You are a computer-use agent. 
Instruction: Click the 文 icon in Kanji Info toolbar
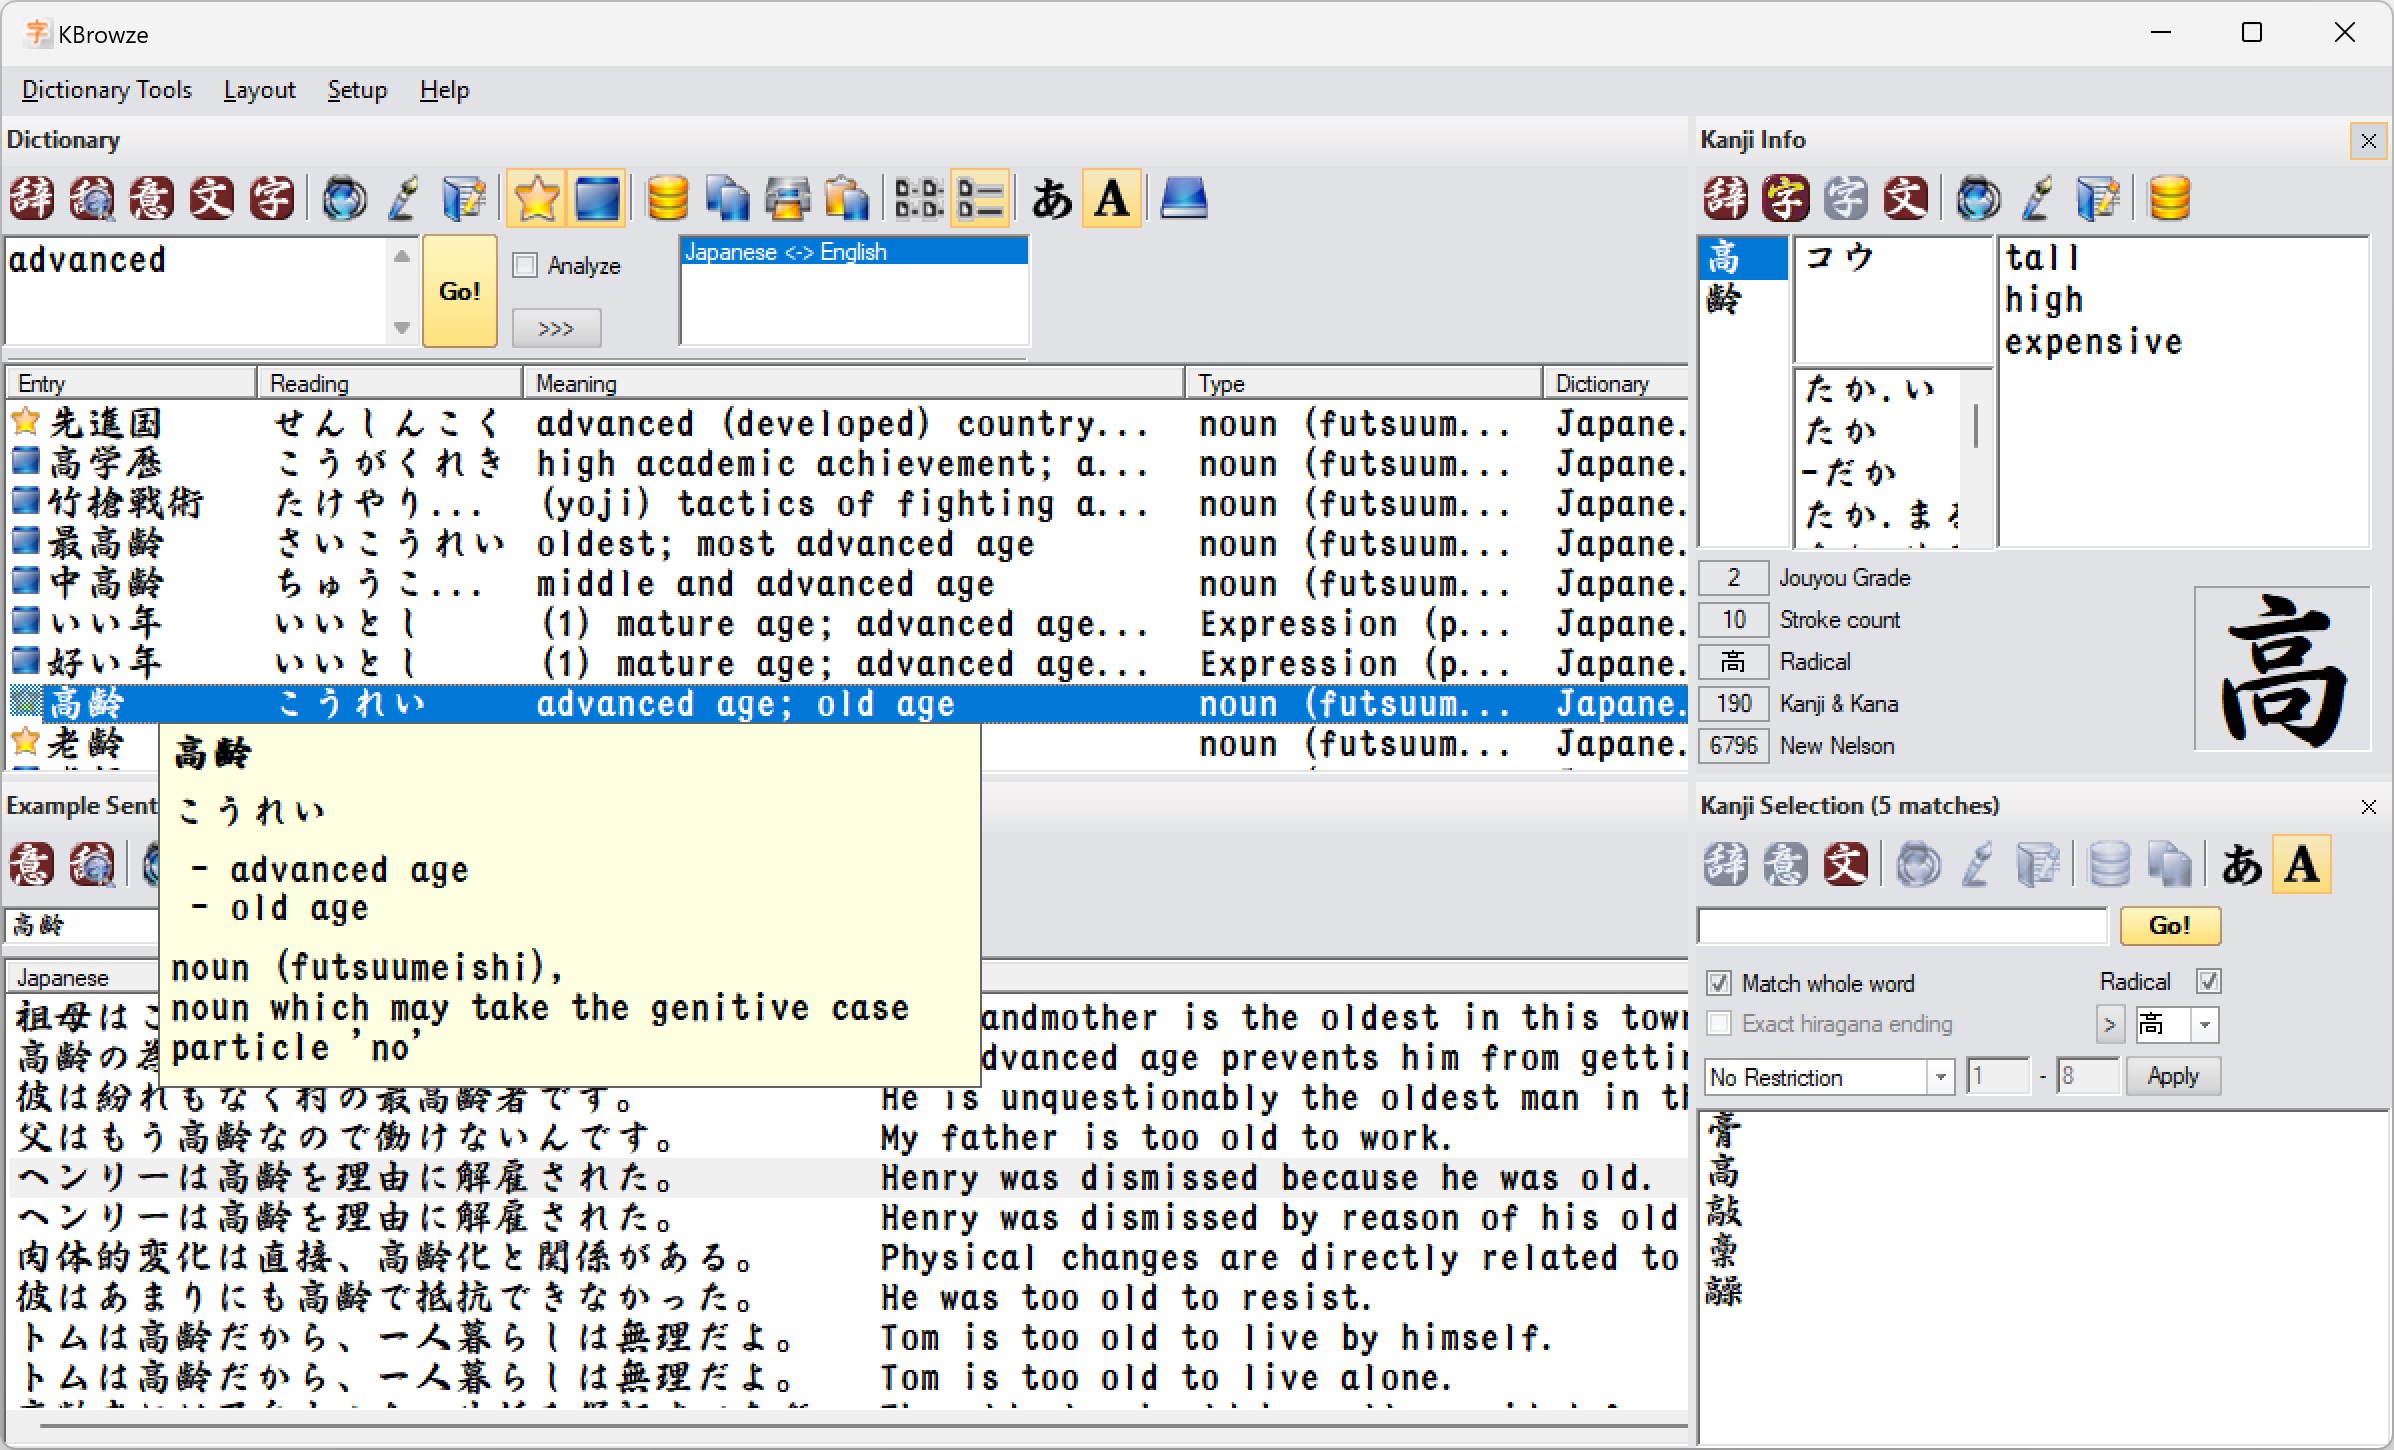point(1905,198)
